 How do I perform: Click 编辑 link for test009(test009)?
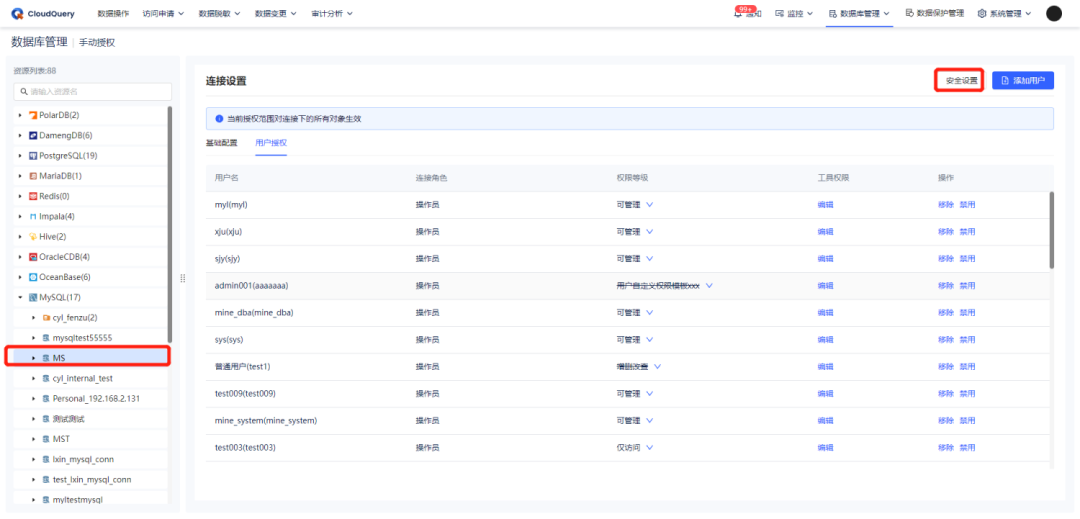pyautogui.click(x=825, y=394)
